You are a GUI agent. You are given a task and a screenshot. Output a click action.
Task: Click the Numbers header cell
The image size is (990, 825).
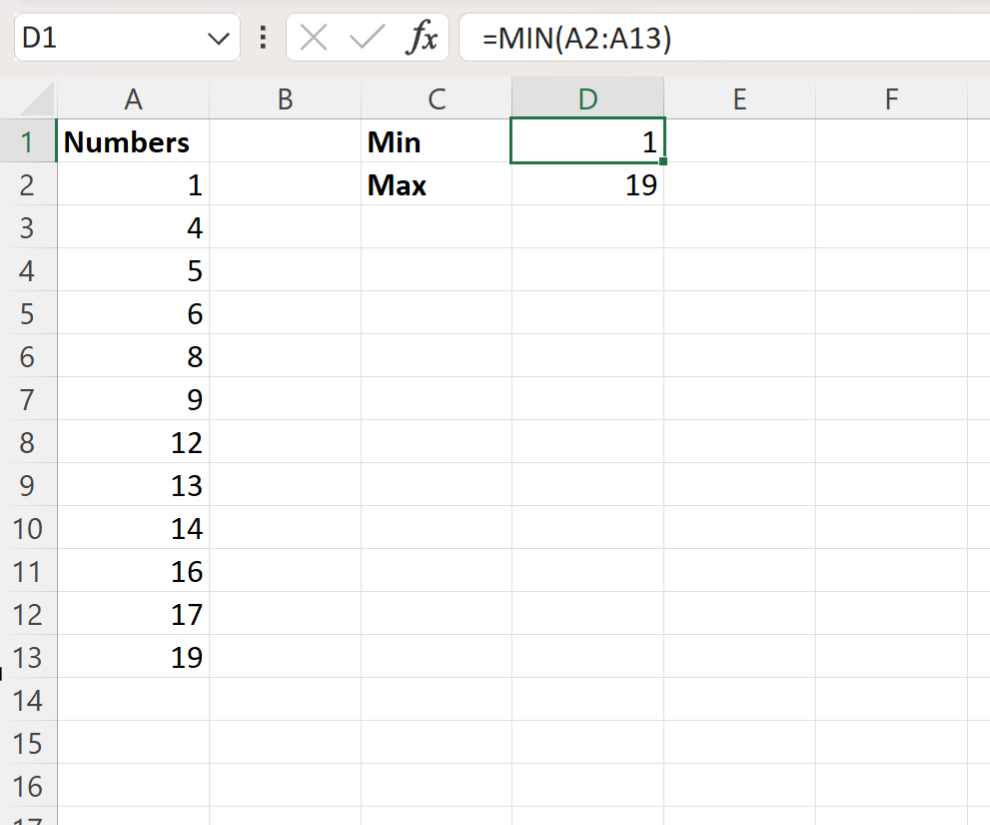[x=133, y=142]
